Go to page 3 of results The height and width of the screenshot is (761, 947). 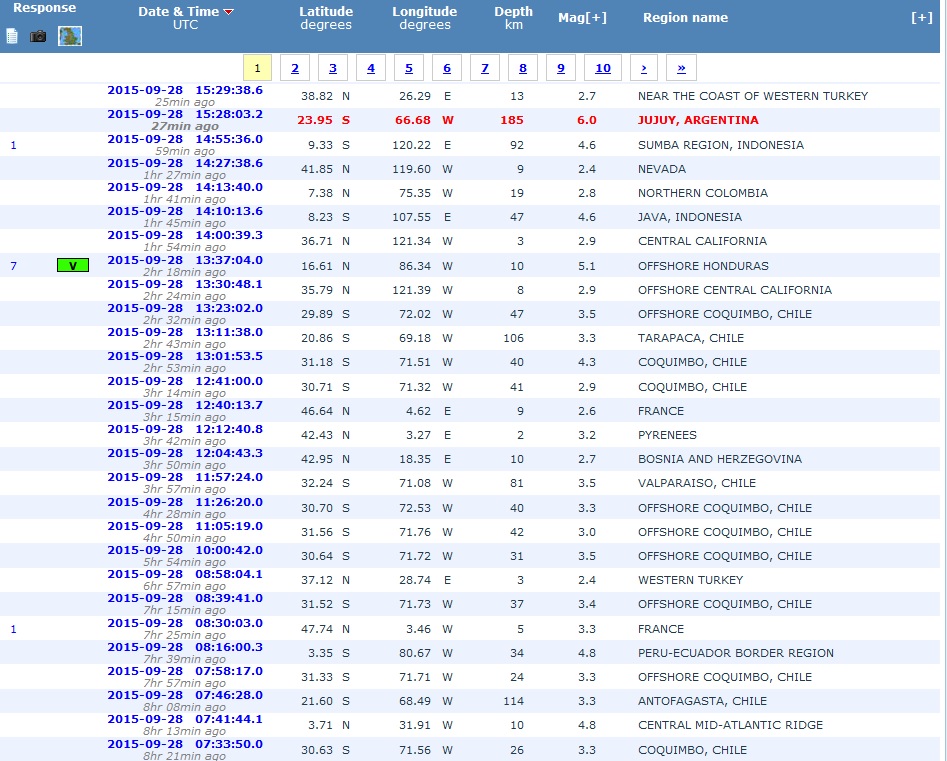coord(333,68)
